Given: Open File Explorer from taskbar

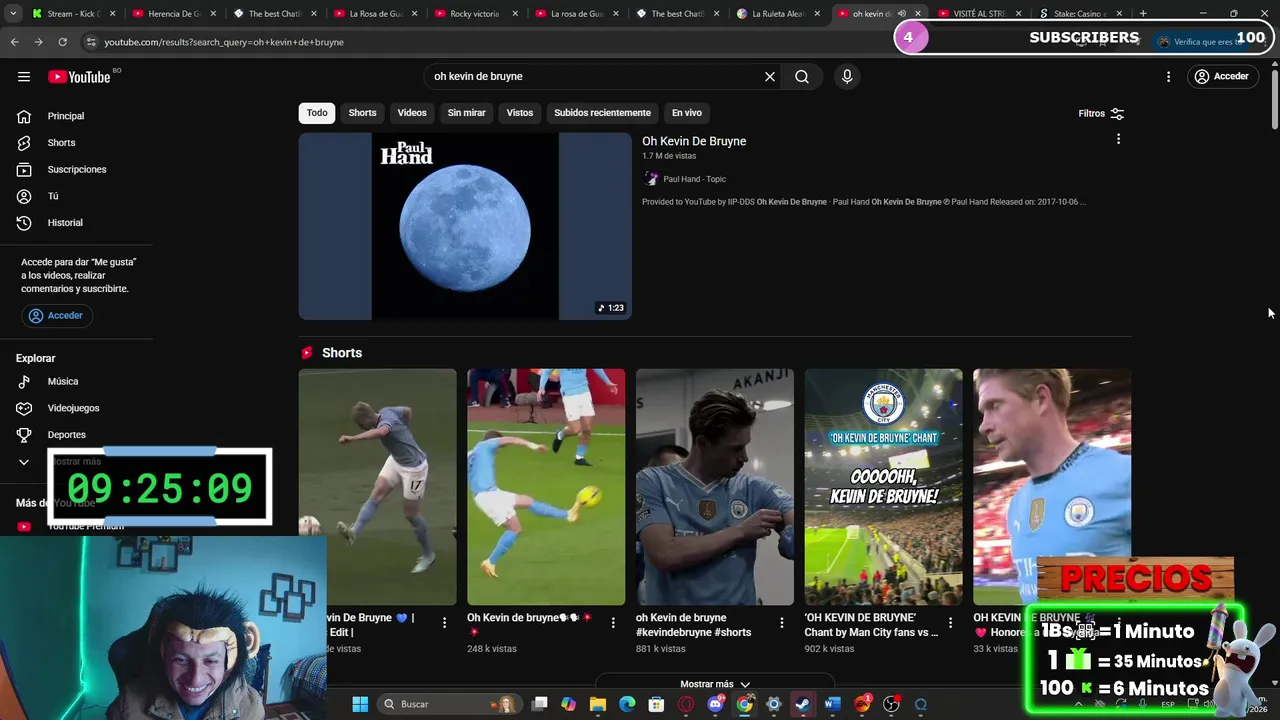Looking at the screenshot, I should [x=598, y=704].
